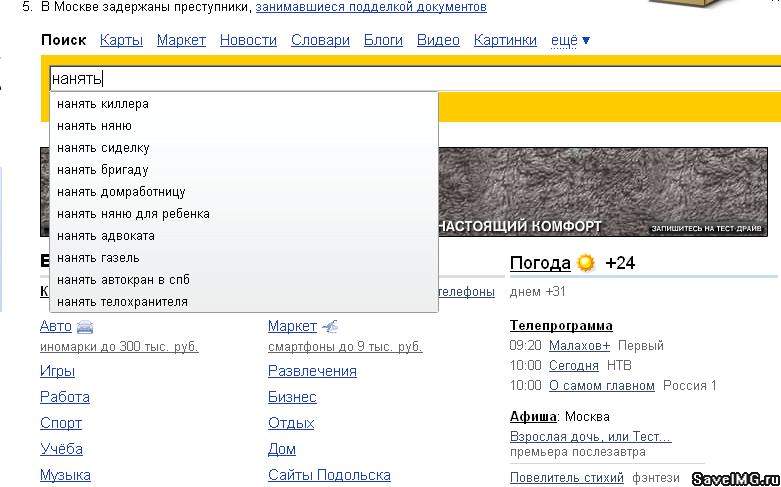The height and width of the screenshot is (487, 781).
Task: Open the Авто category link
Action: coord(56,326)
